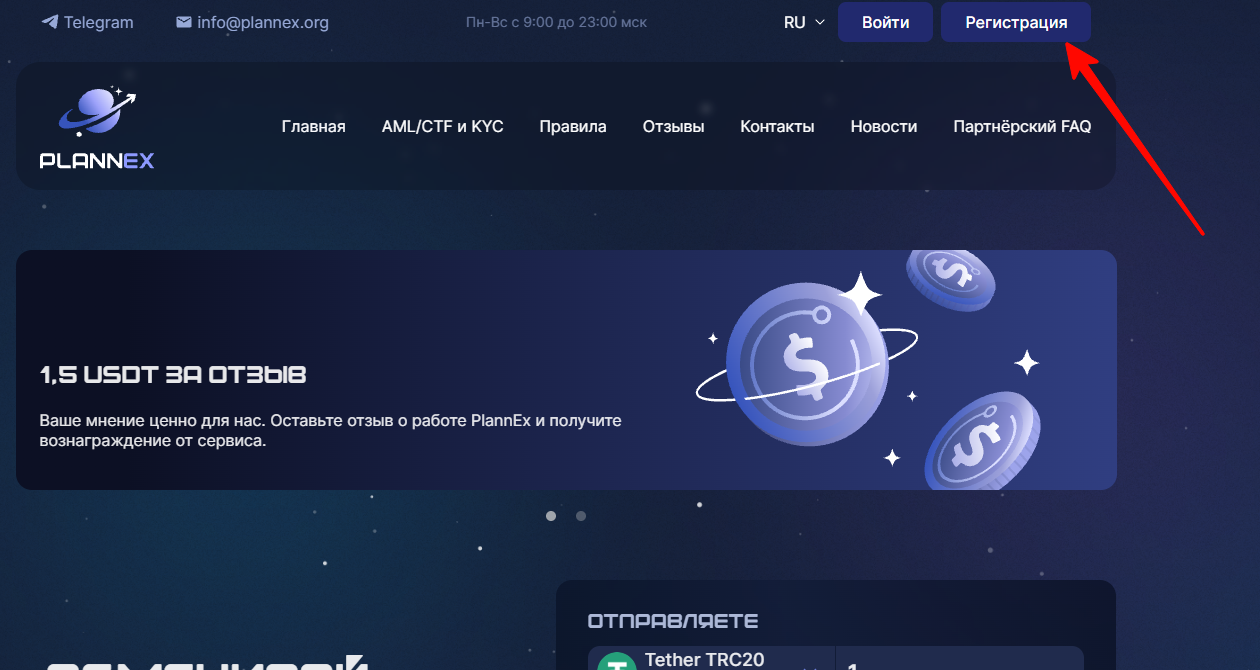The image size is (1260, 670).
Task: Open the Контакты page
Action: click(777, 126)
